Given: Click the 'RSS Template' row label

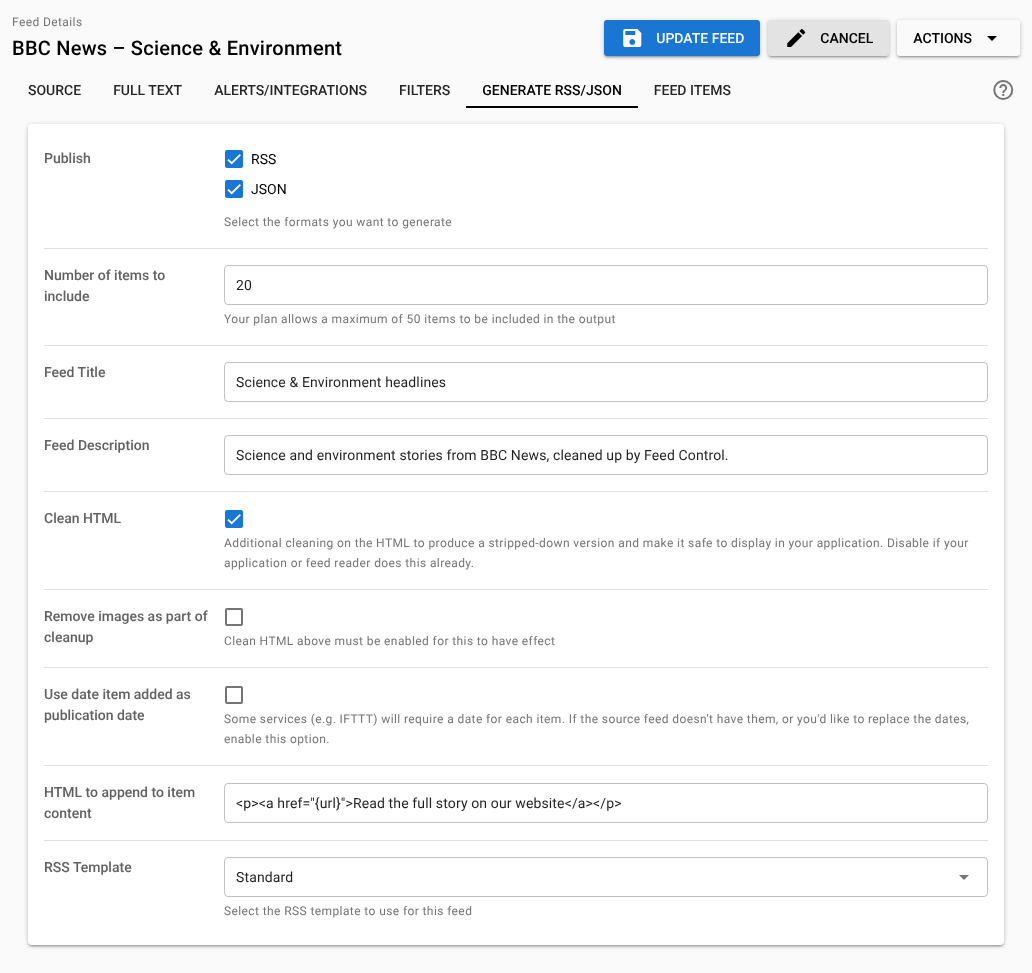Looking at the screenshot, I should pos(88,867).
